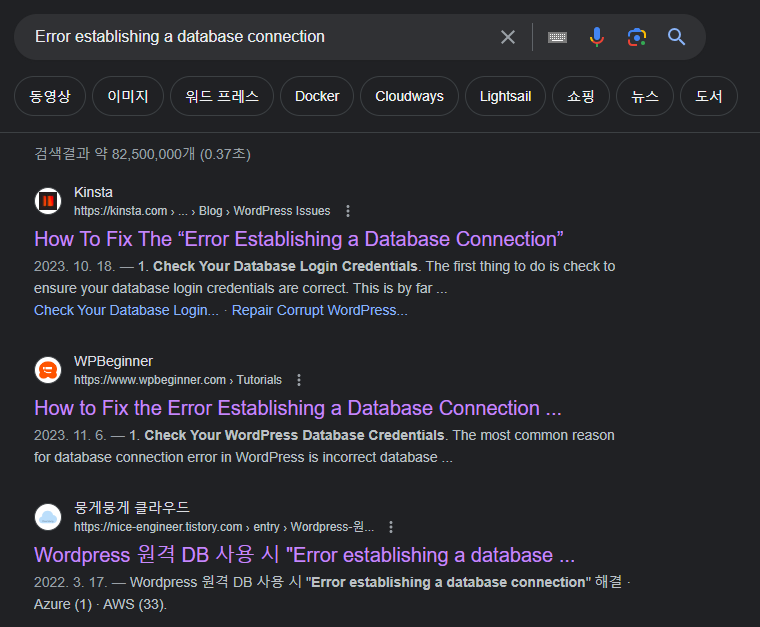The image size is (760, 627).
Task: Click the 뭉게뭉게 클라우드 site favicon
Action: coord(48,517)
